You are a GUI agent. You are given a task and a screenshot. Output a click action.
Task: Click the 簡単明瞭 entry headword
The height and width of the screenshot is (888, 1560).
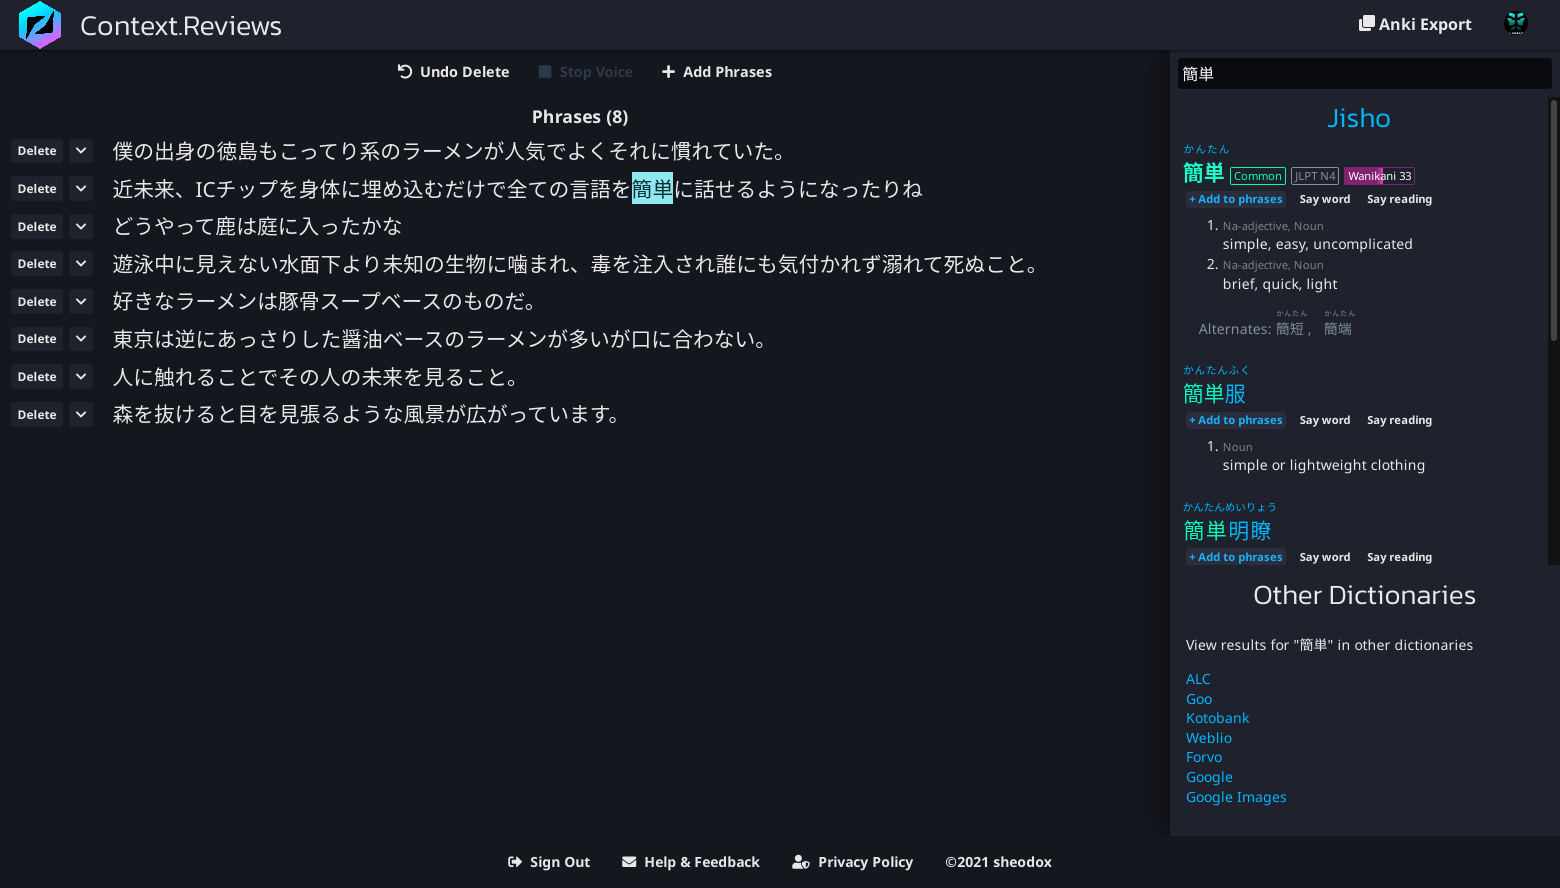coord(1227,531)
